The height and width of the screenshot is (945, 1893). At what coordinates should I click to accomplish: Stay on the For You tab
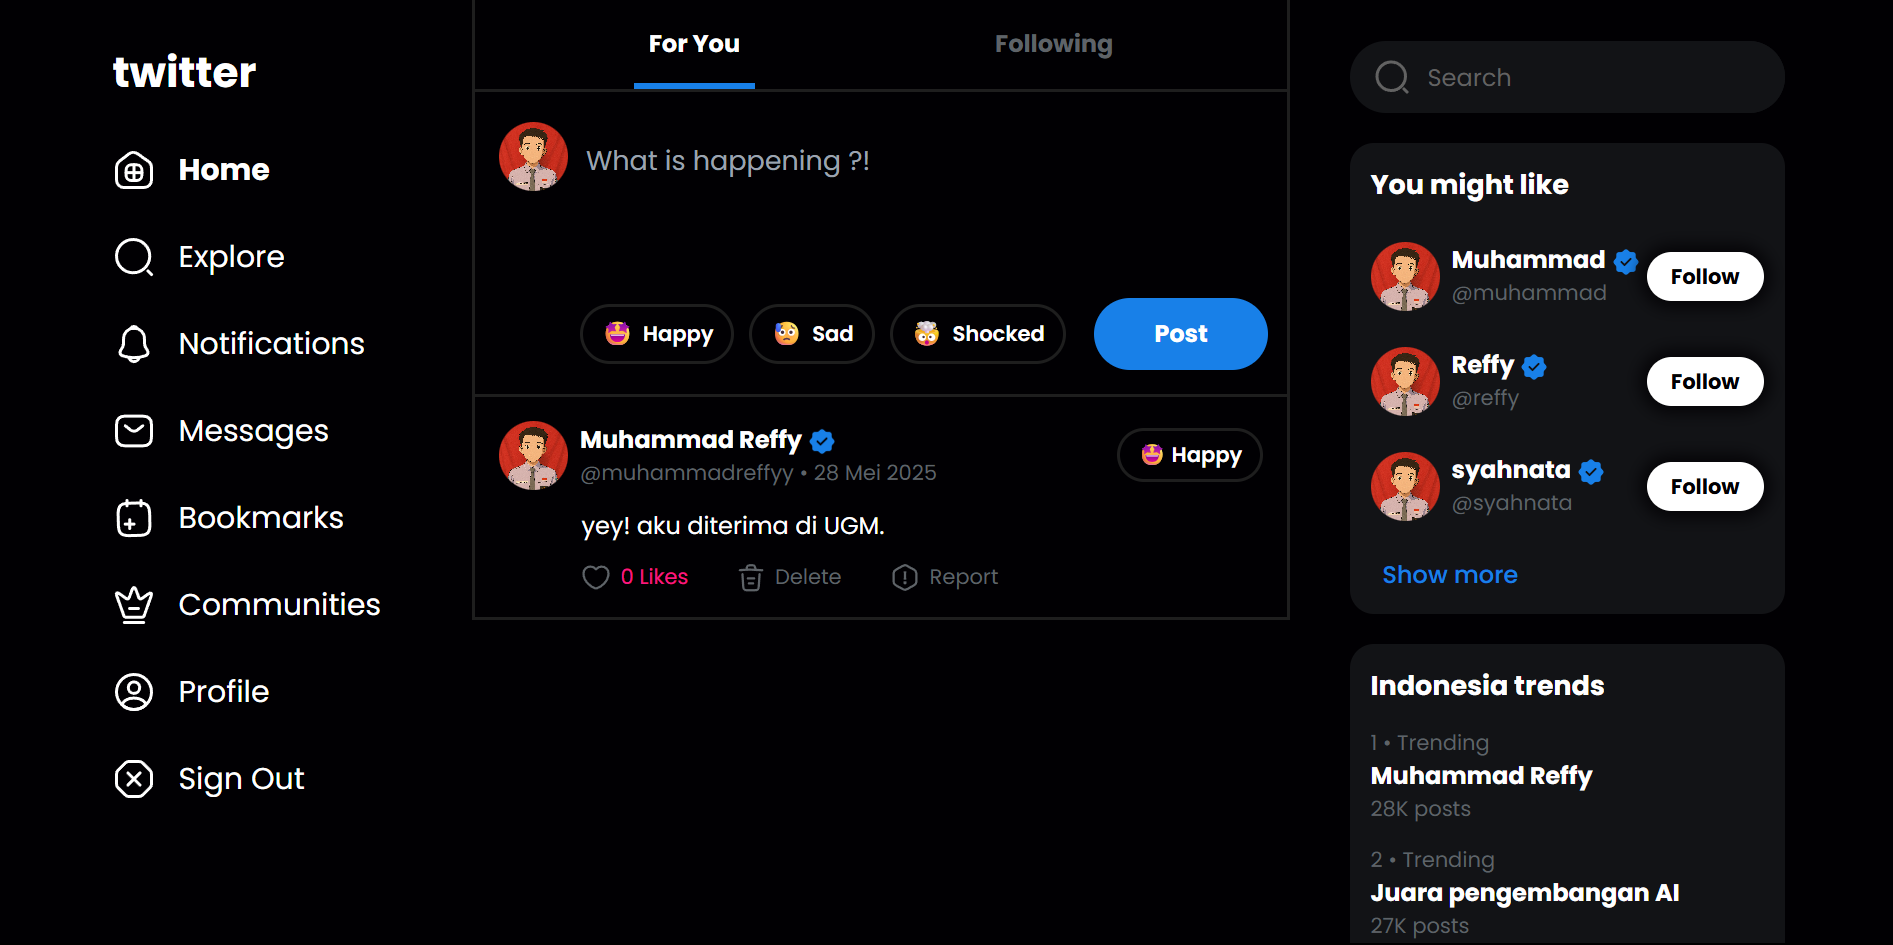click(694, 43)
